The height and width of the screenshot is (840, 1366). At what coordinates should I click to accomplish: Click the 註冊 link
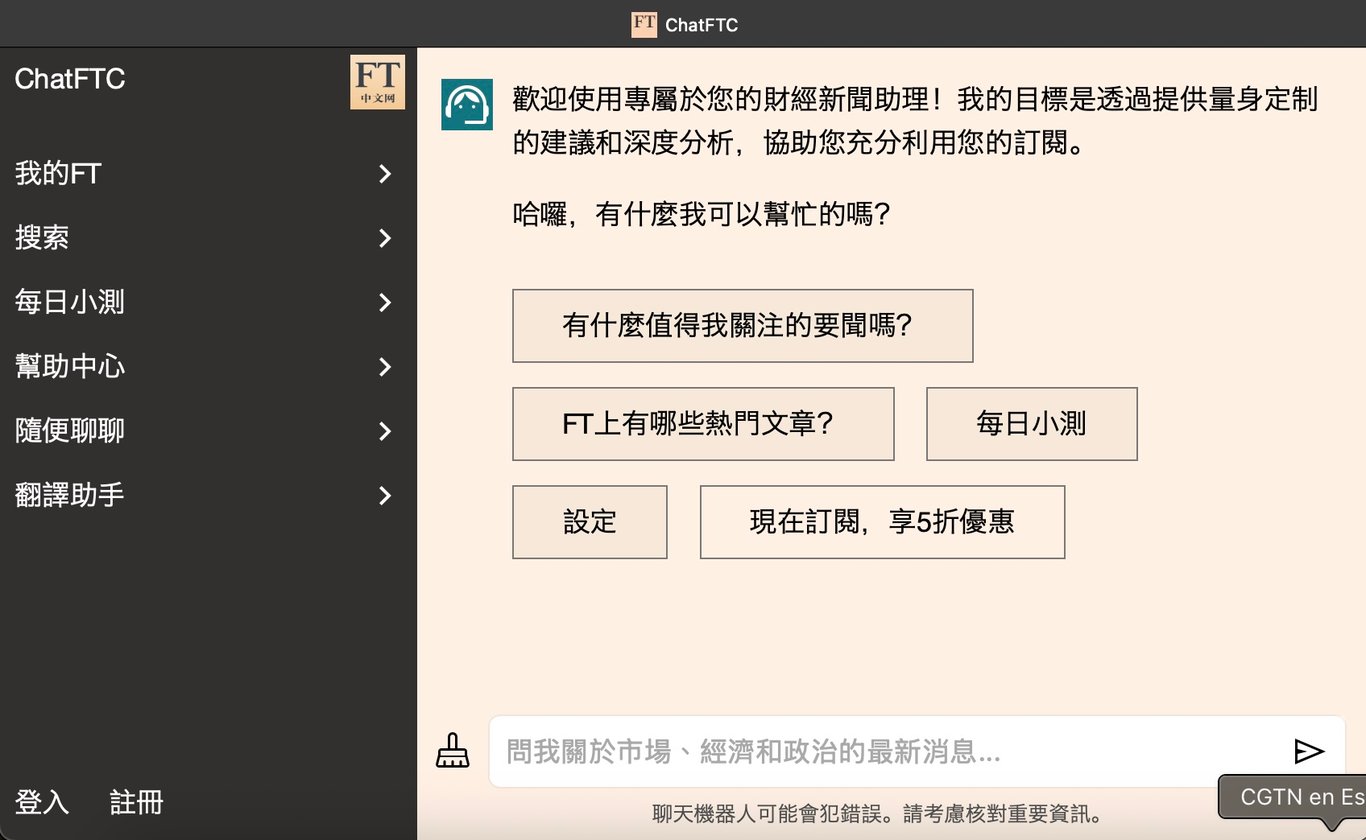[136, 802]
